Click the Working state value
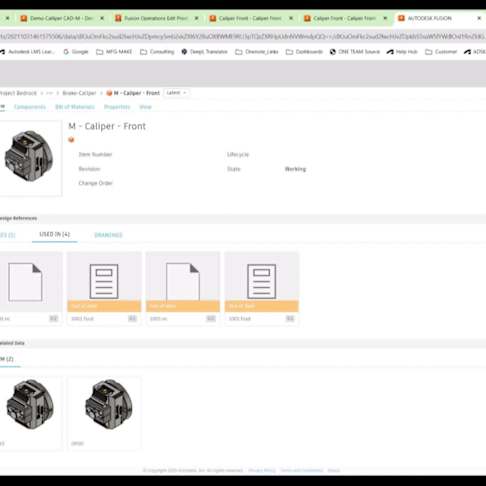This screenshot has height=486, width=486. 295,169
